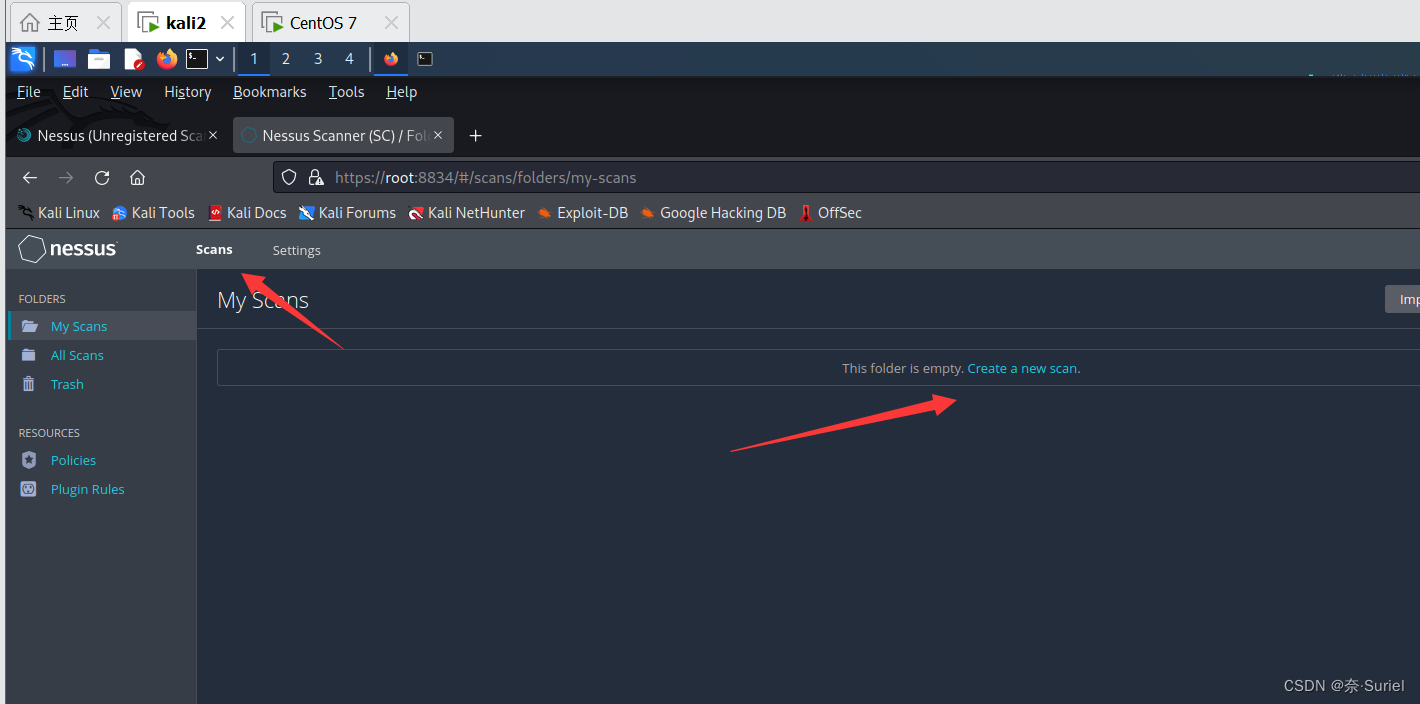Click the show desktop panel icon

pos(65,59)
